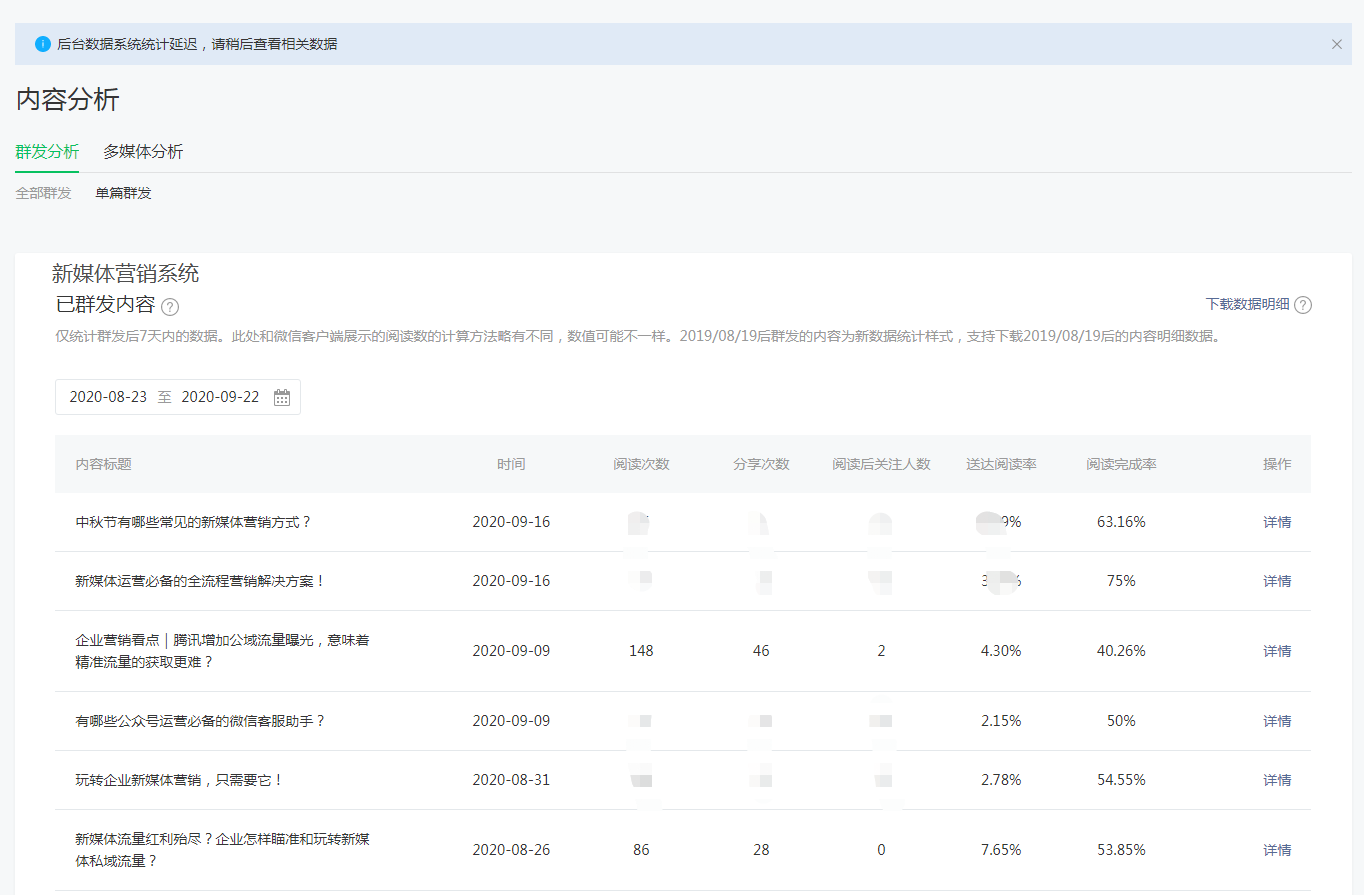Click the title starting with 新媒体流量红利殆尽
1364x895 pixels.
pyautogui.click(x=223, y=850)
